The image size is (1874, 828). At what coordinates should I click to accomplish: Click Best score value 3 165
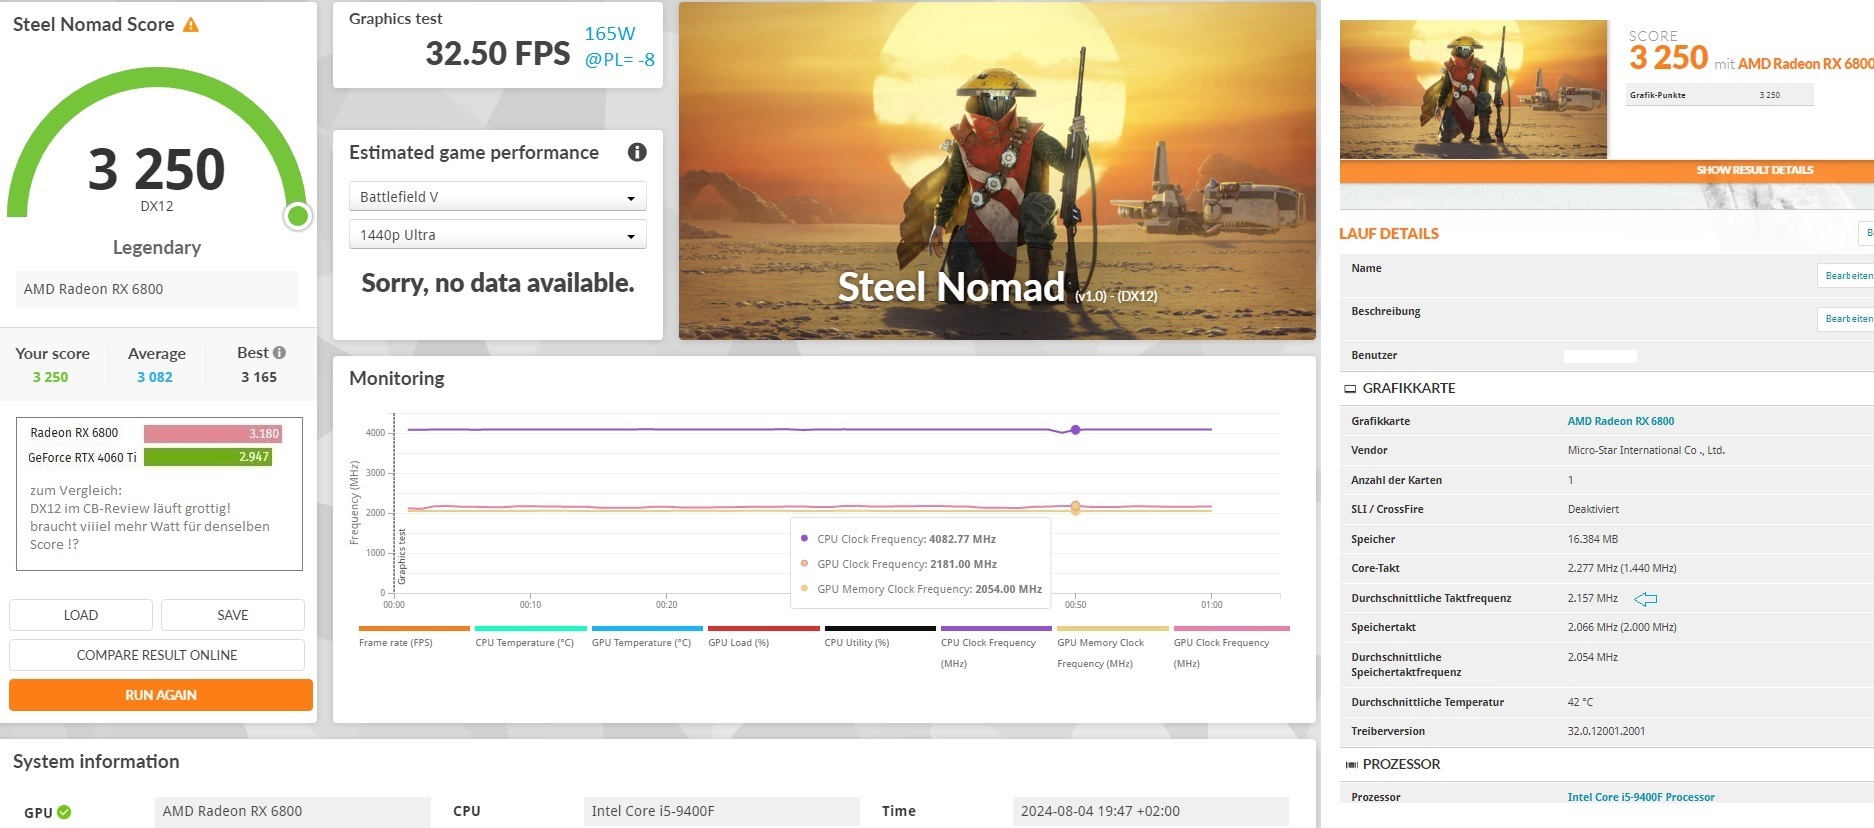point(259,377)
